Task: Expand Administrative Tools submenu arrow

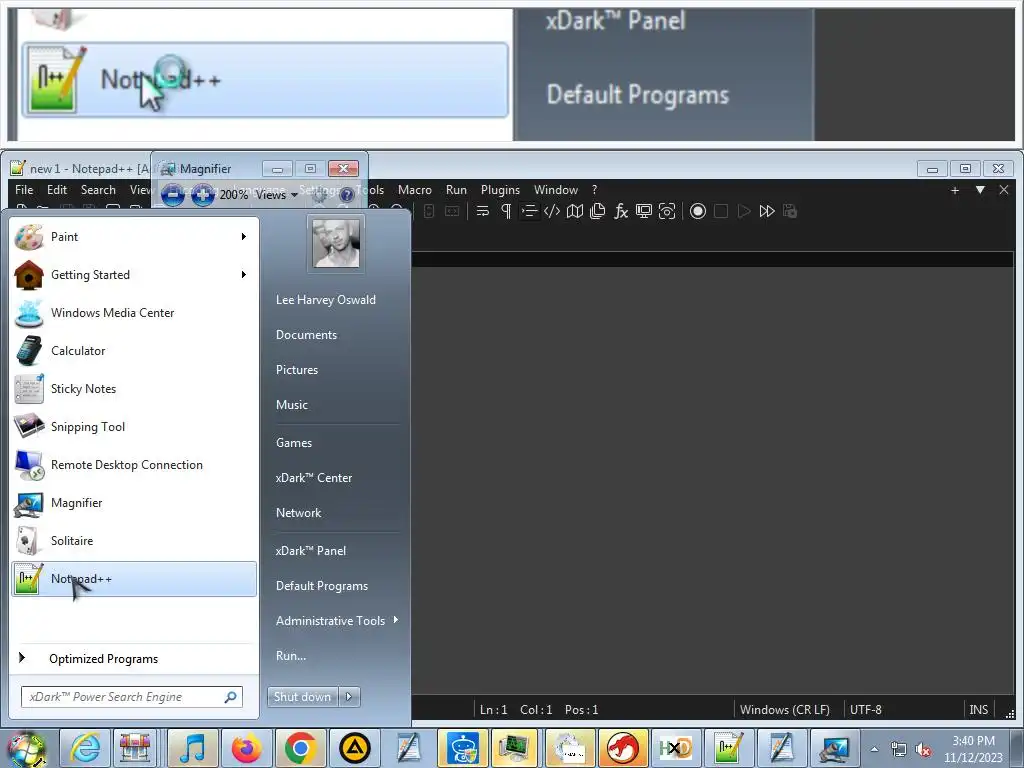Action: click(396, 620)
